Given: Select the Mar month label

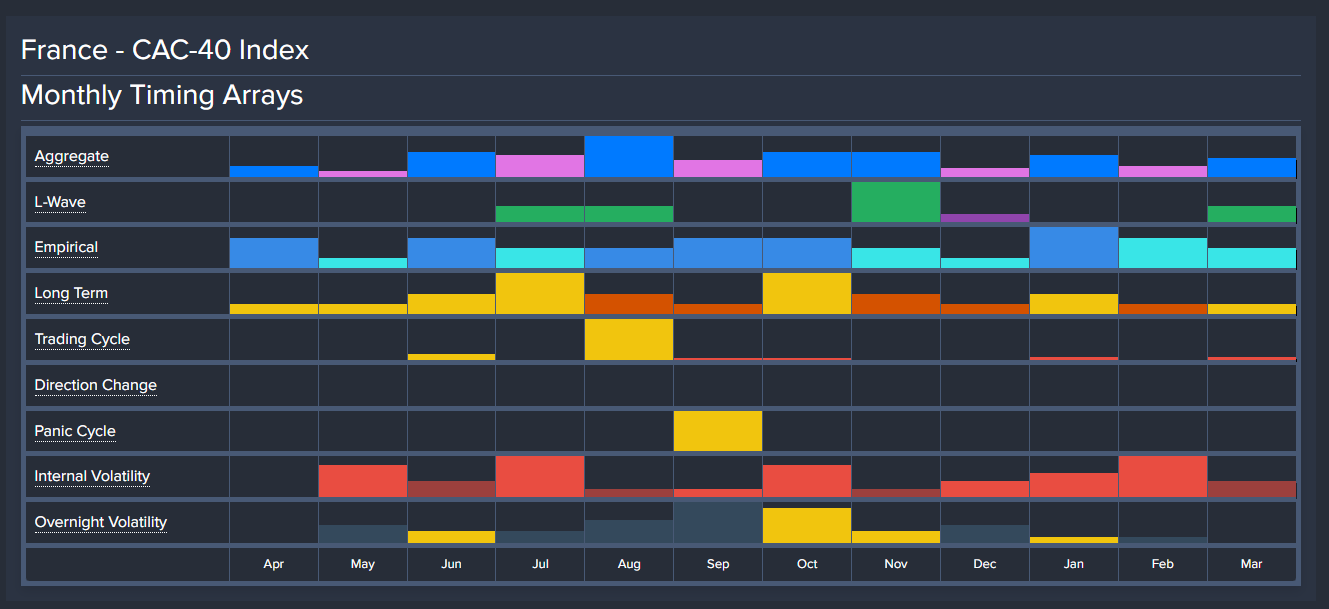Looking at the screenshot, I should [x=1252, y=564].
